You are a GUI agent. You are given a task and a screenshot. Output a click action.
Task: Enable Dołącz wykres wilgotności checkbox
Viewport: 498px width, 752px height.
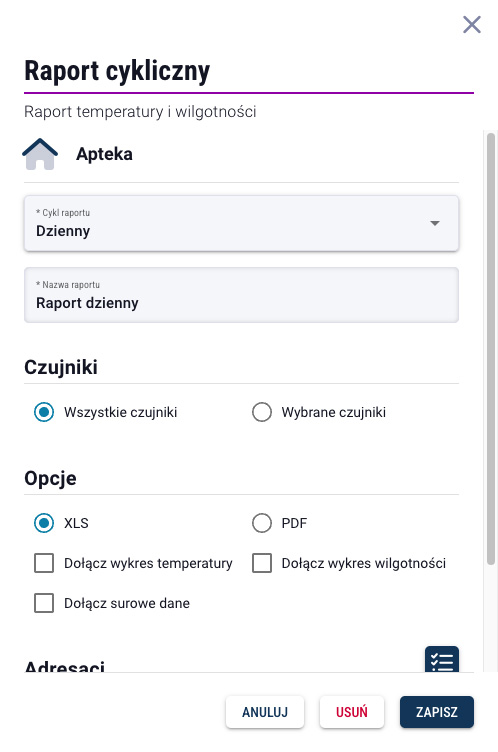[262, 563]
